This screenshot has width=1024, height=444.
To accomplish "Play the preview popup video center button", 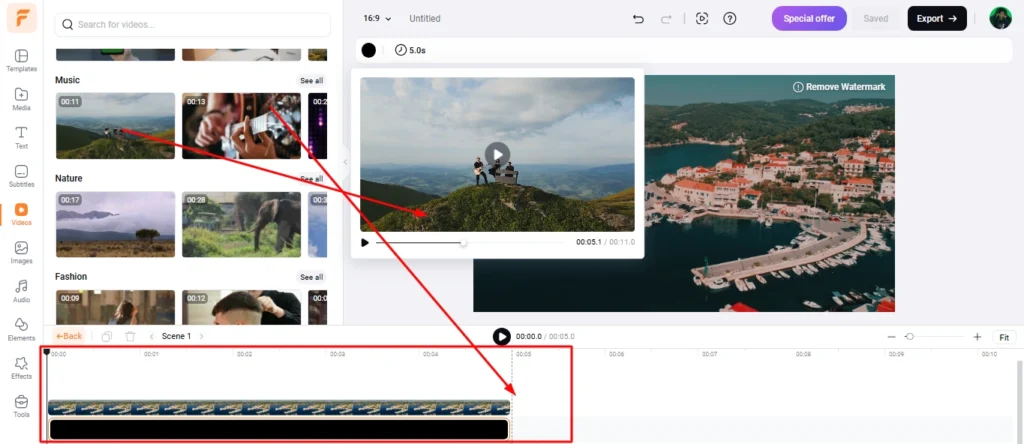I will pyautogui.click(x=497, y=155).
